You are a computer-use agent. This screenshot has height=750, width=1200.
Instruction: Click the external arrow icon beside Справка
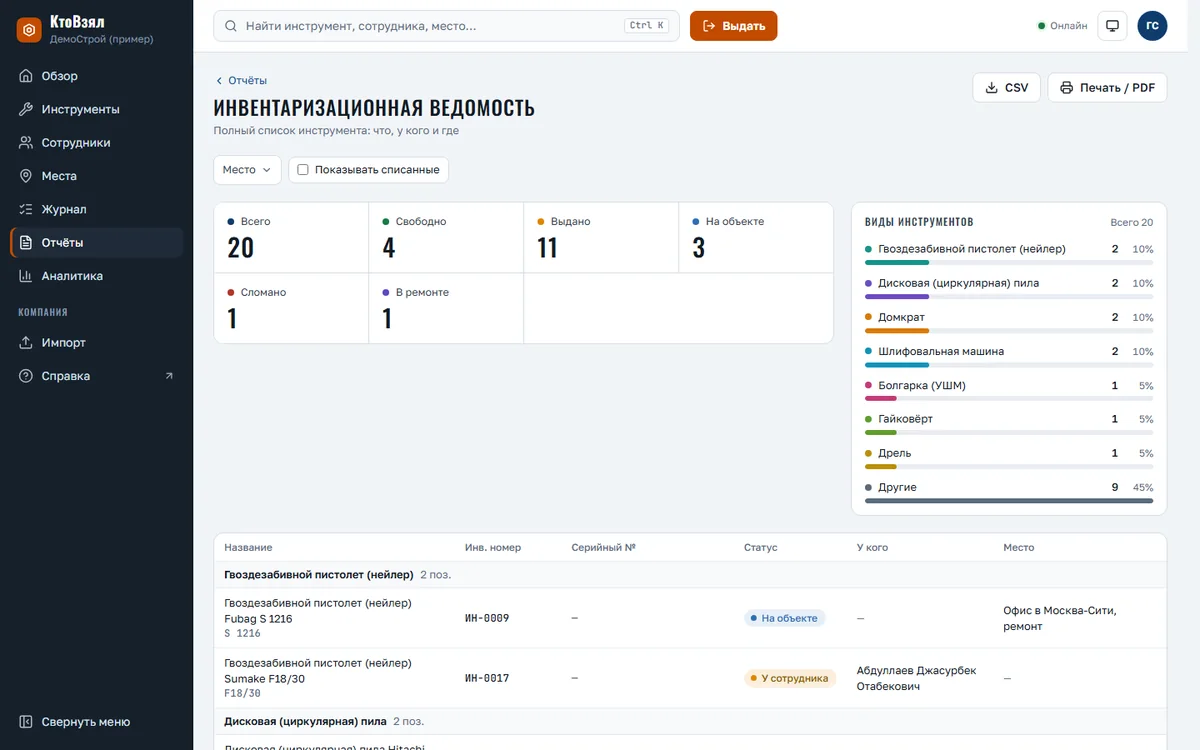click(x=169, y=376)
